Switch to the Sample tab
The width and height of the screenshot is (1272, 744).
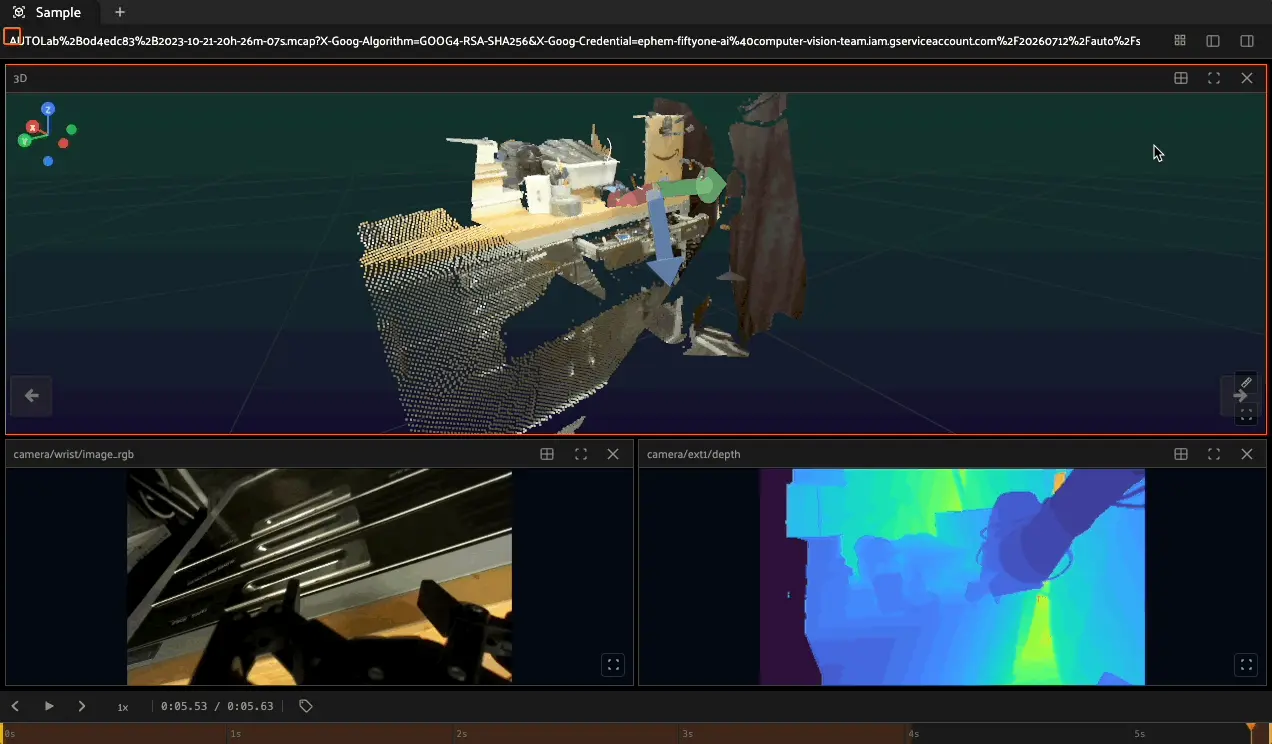[49, 13]
